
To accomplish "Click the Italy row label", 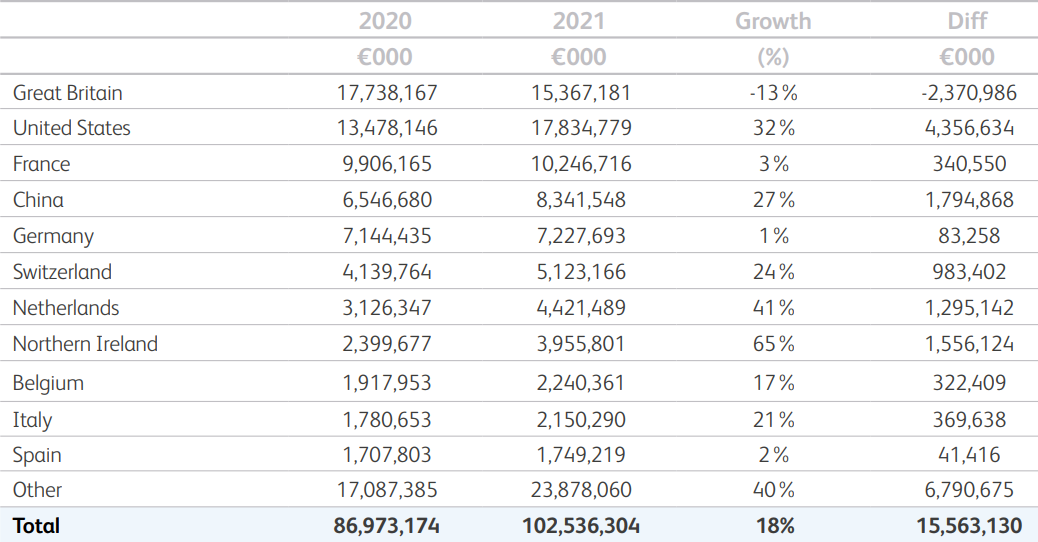I will [32, 420].
